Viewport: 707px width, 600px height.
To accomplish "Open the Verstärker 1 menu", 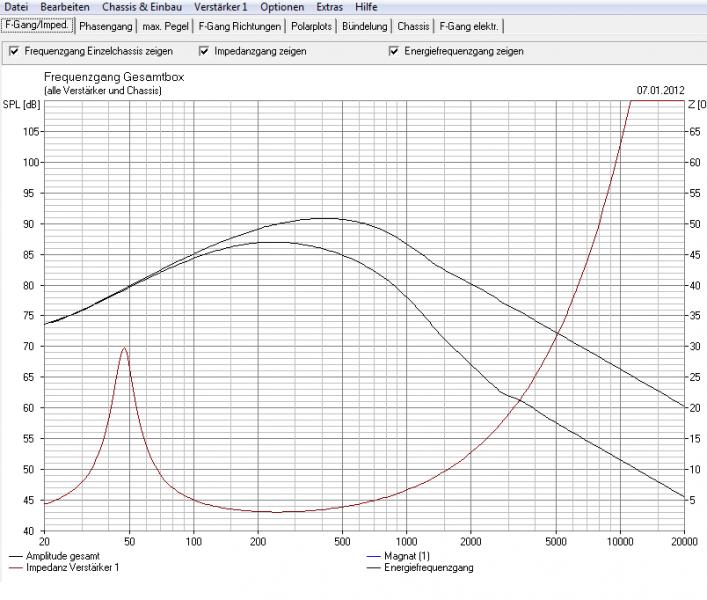I will [x=222, y=7].
